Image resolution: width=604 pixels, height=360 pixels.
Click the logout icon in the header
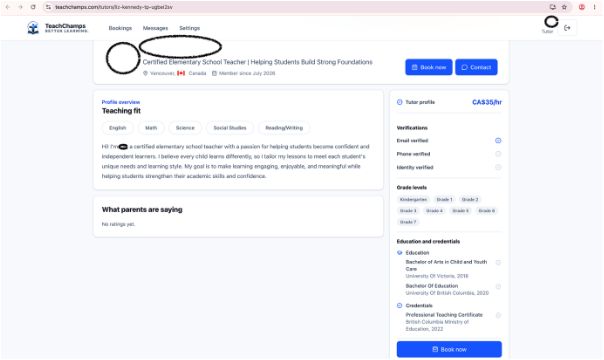[567, 28]
